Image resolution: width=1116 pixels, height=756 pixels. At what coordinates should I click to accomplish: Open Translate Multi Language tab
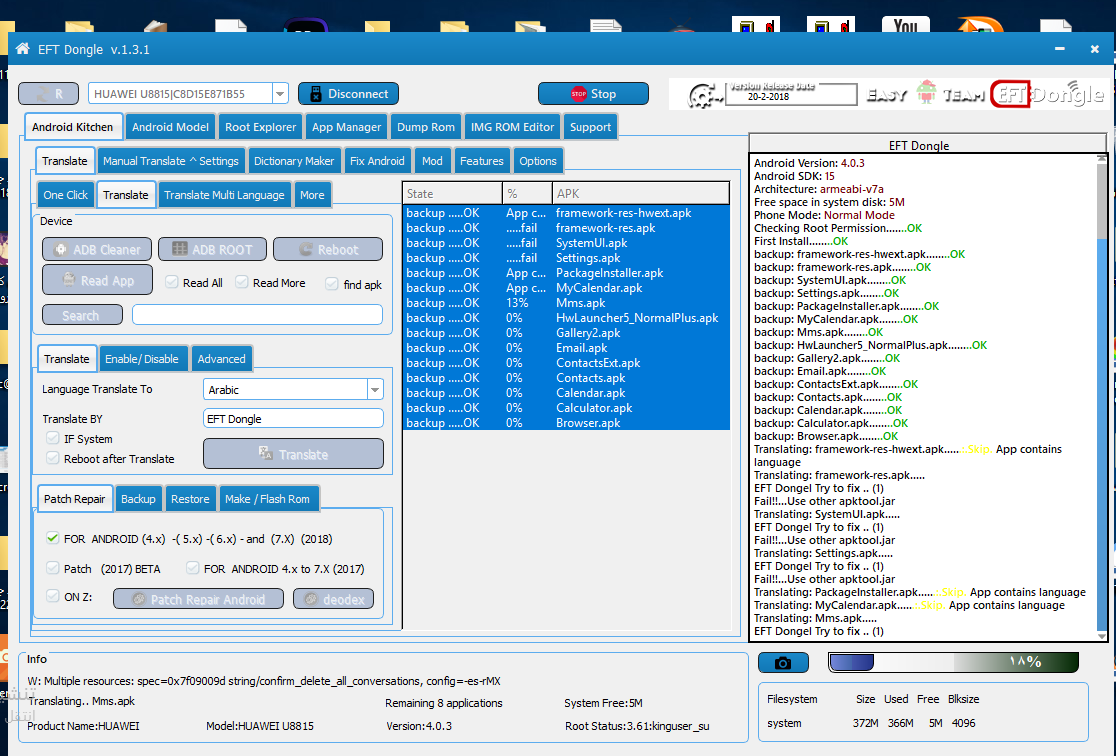pyautogui.click(x=224, y=195)
